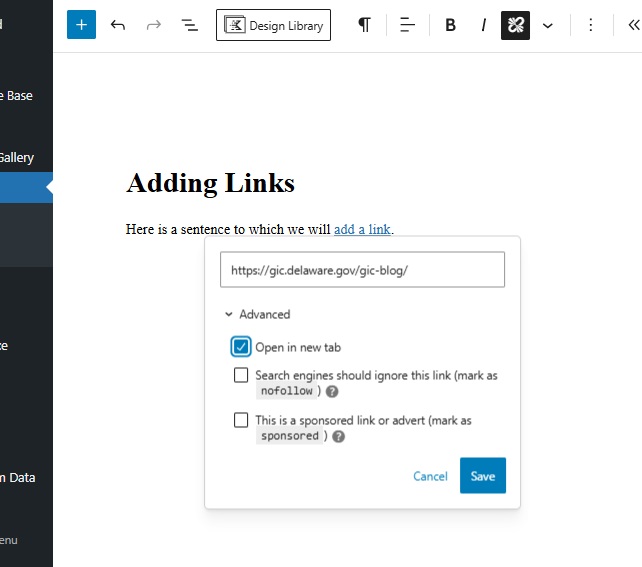Open the document overview list view

189,25
